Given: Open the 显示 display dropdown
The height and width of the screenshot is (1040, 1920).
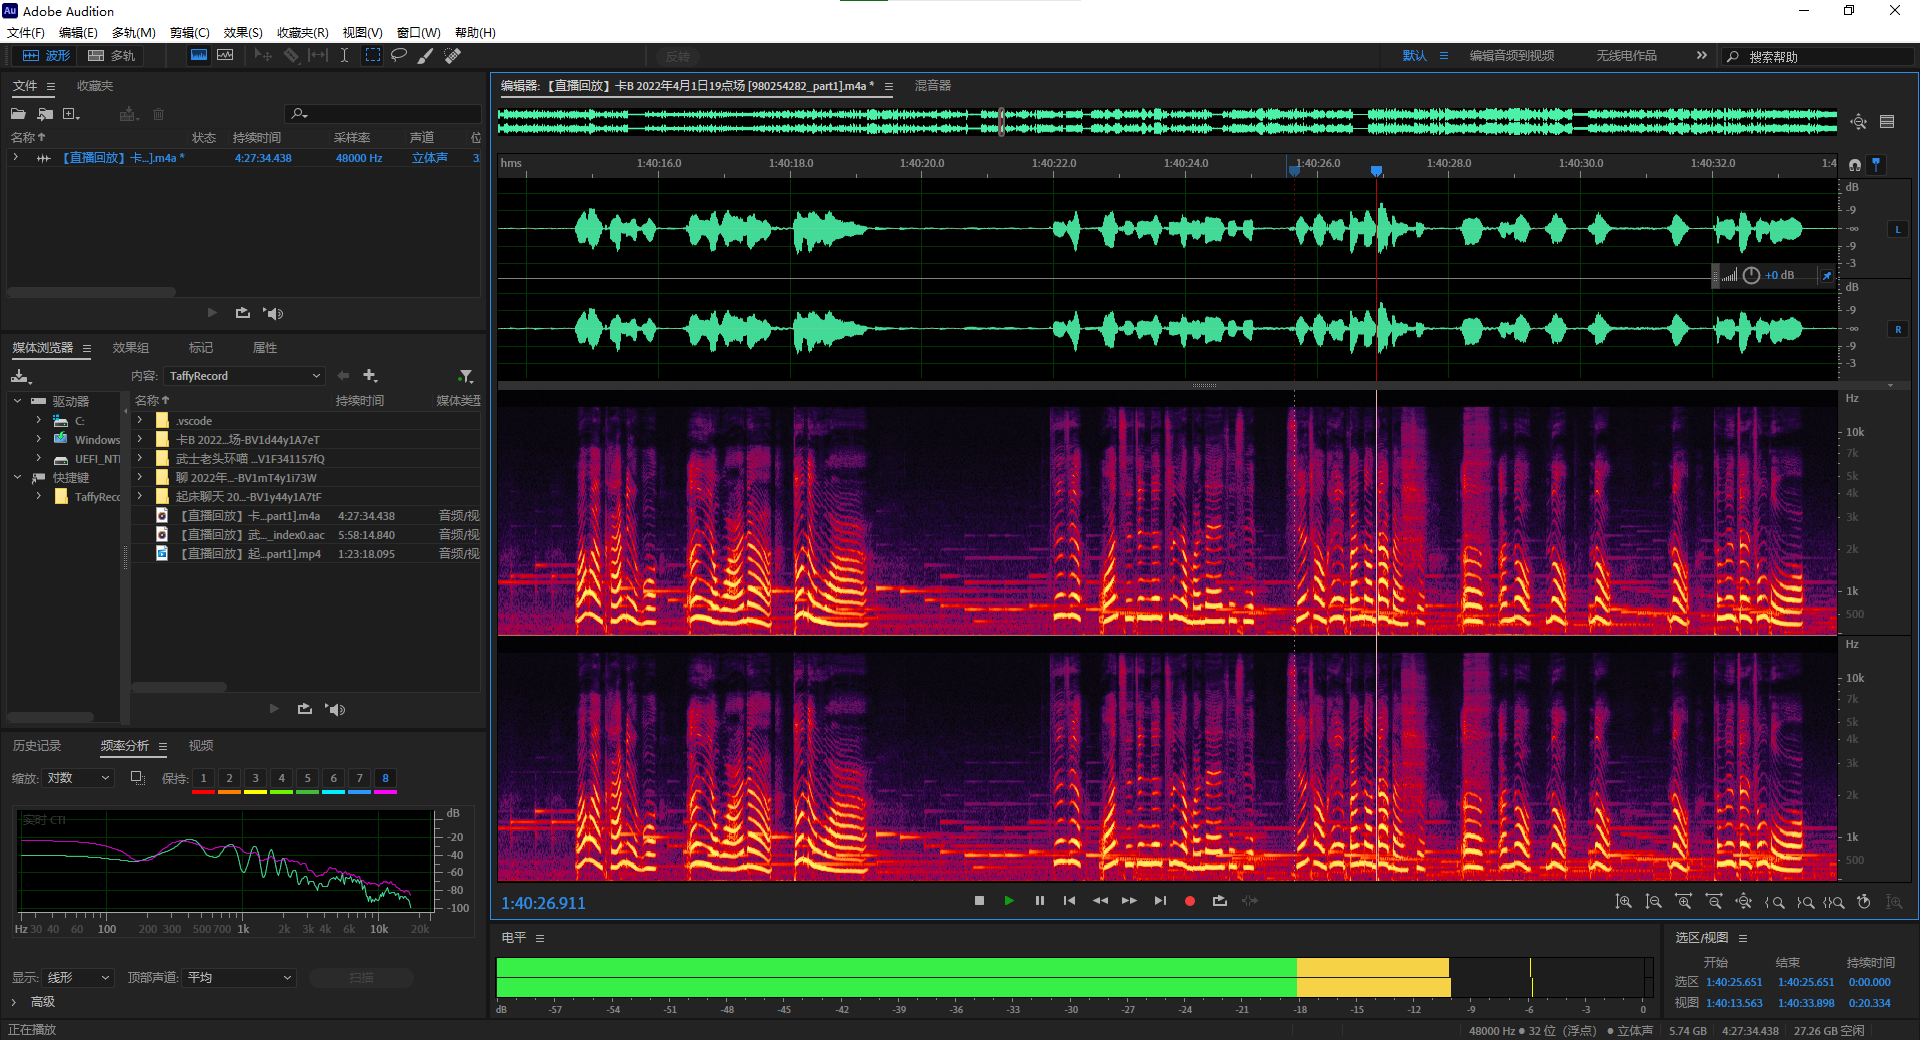Looking at the screenshot, I should click(78, 978).
